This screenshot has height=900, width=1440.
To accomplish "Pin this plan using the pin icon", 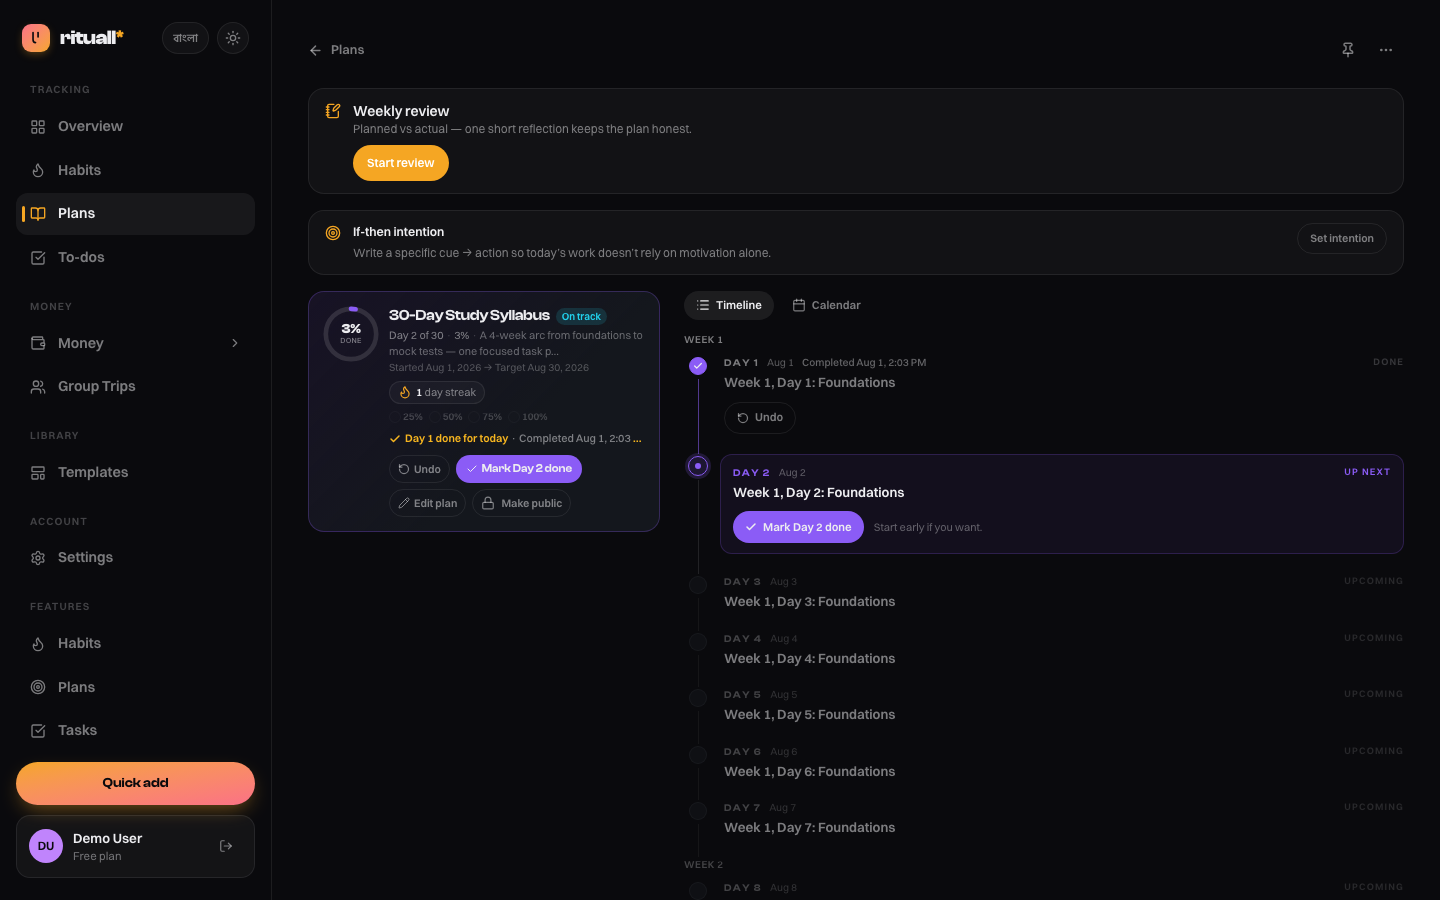I will pyautogui.click(x=1348, y=50).
